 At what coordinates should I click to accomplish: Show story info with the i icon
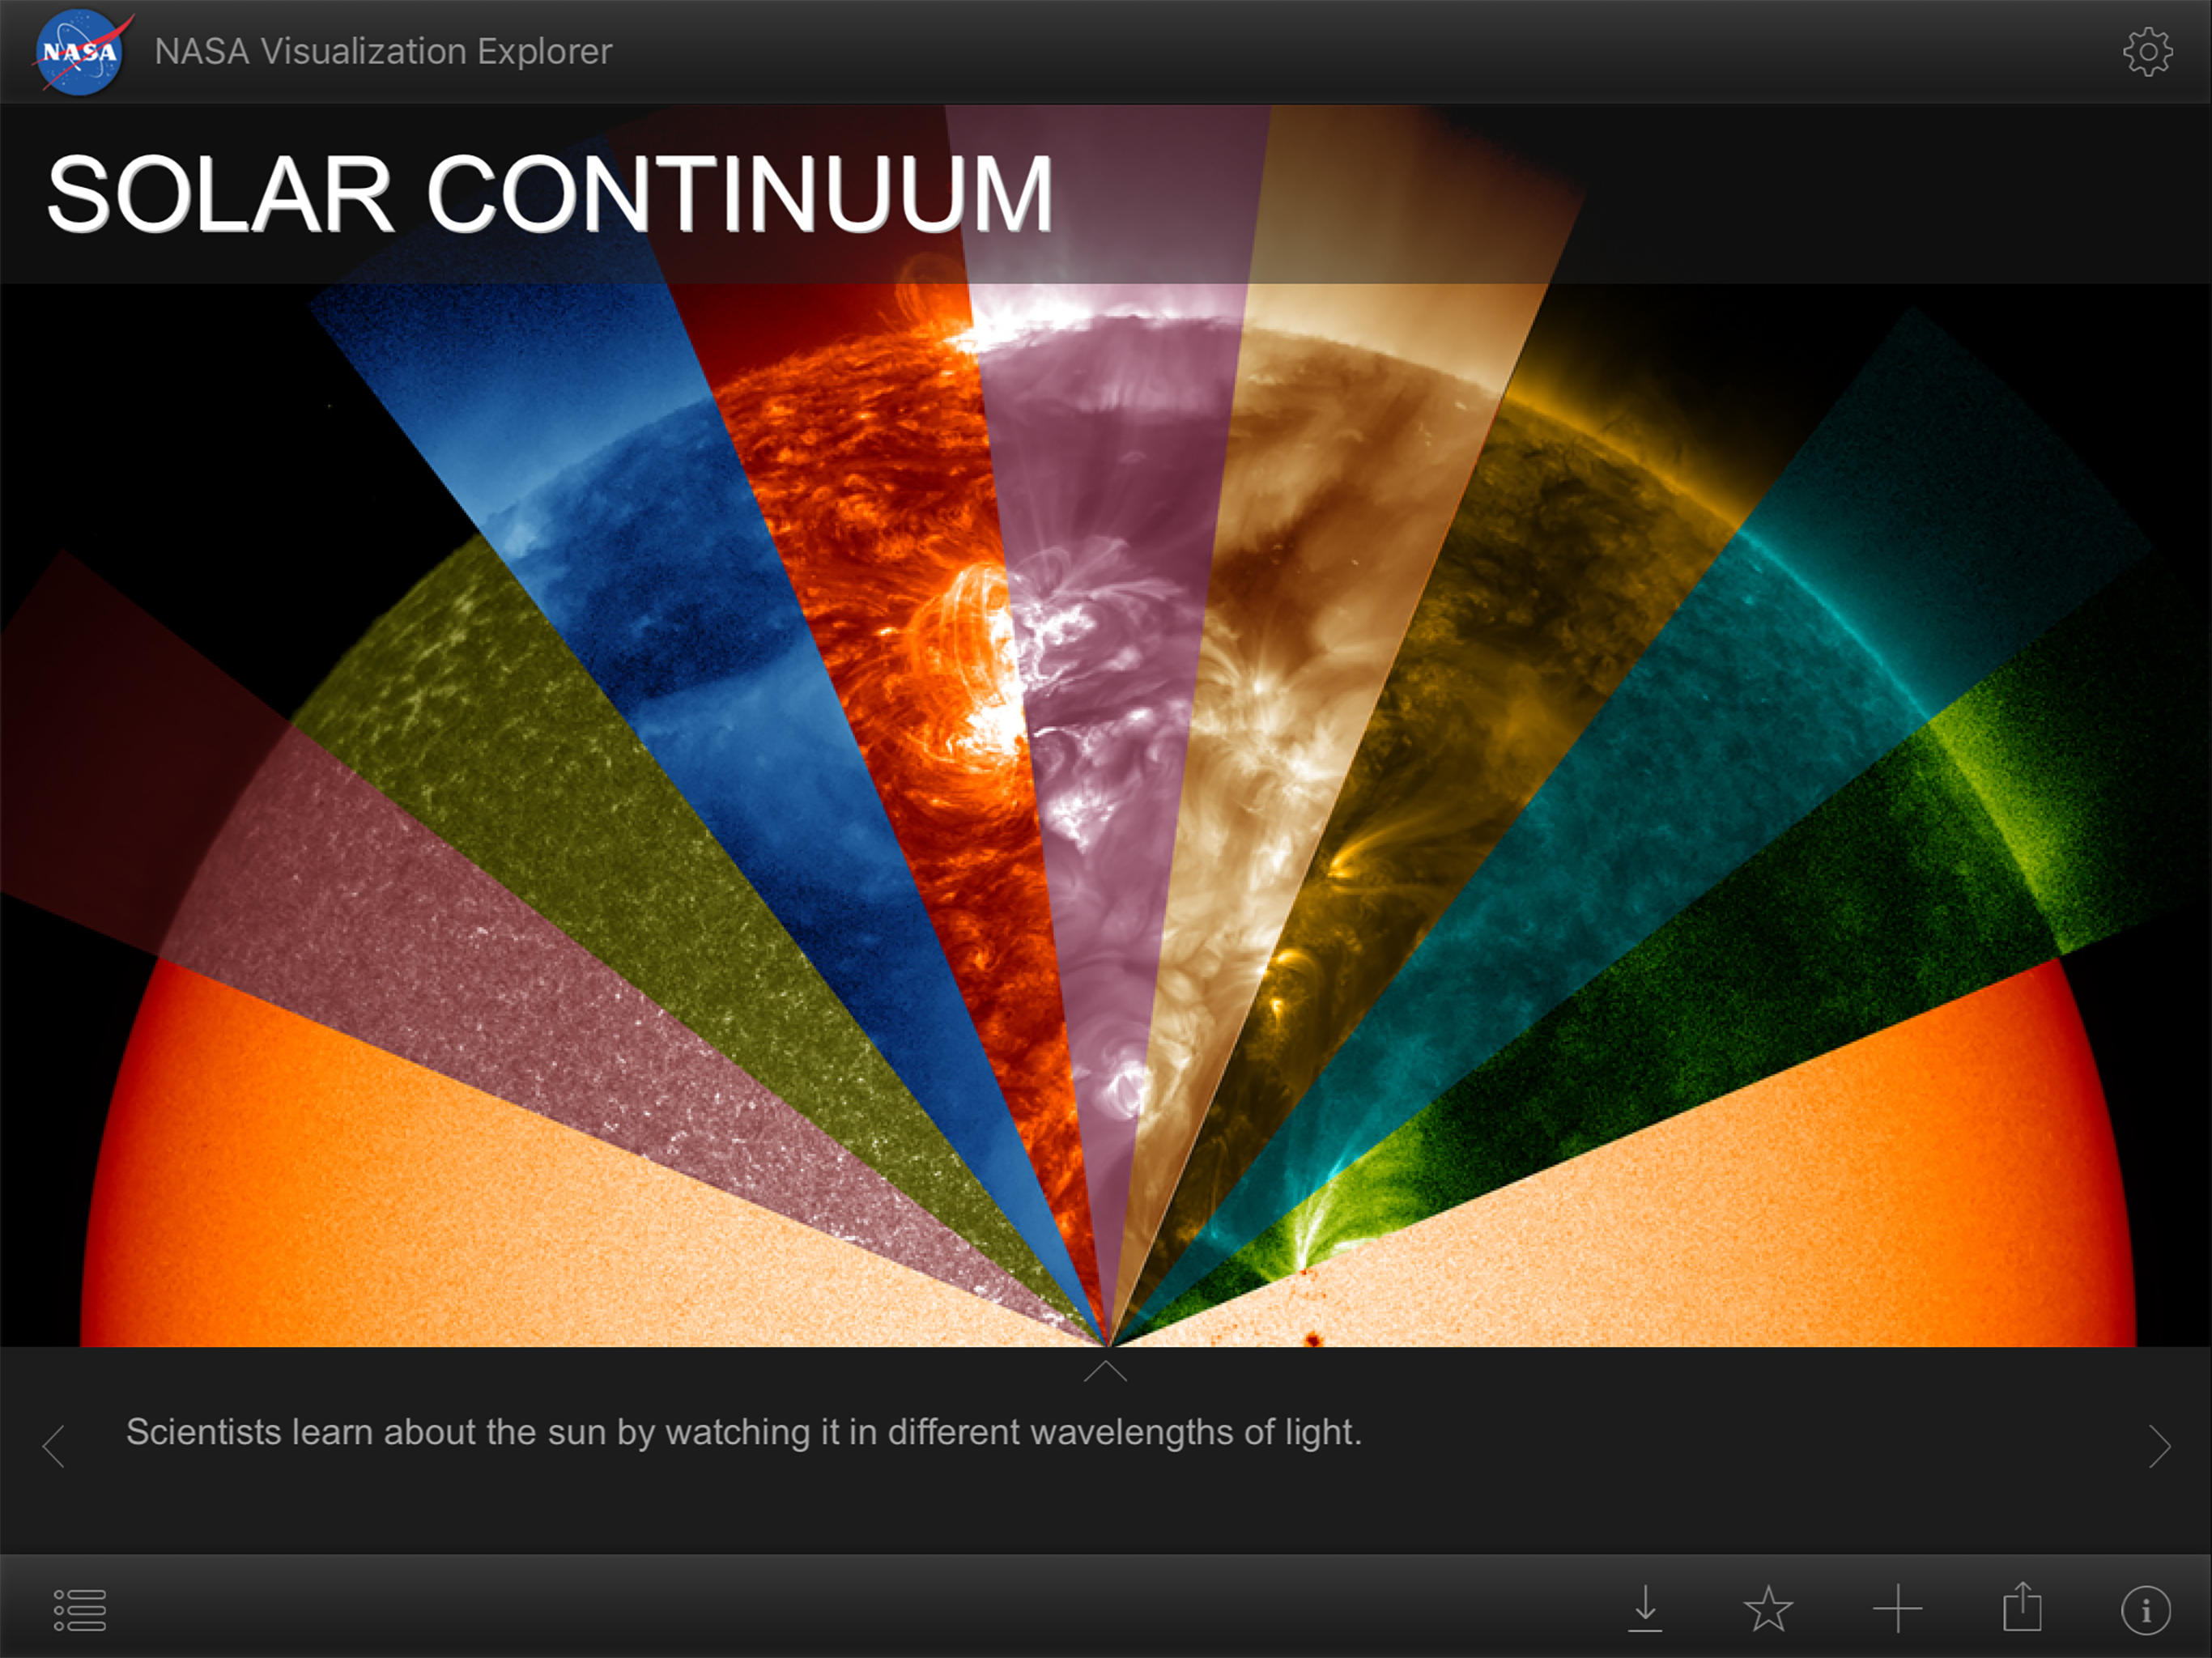pos(2145,1610)
